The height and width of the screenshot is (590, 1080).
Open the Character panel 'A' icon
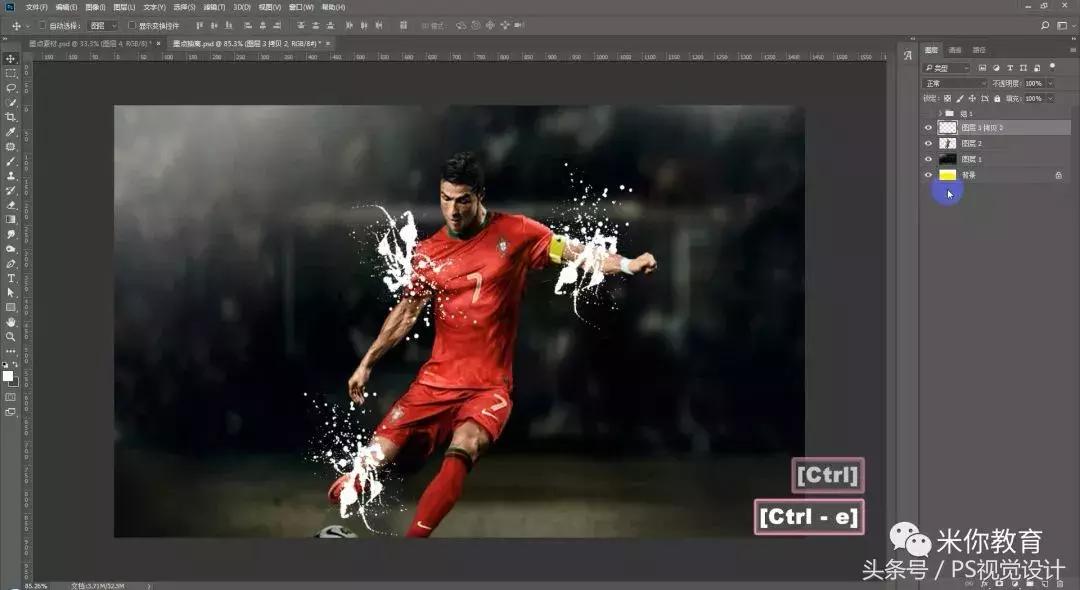[908, 55]
